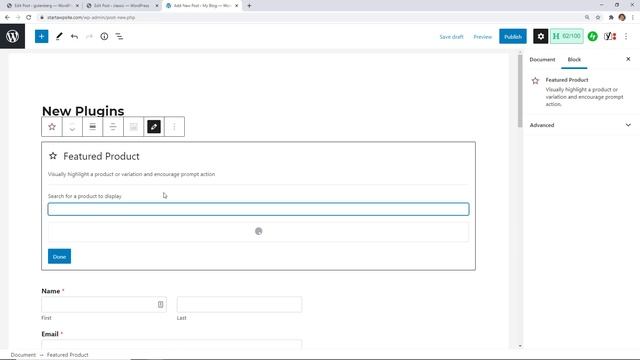Click the green Jetpack icon
640x360 pixels.
[x=593, y=36]
